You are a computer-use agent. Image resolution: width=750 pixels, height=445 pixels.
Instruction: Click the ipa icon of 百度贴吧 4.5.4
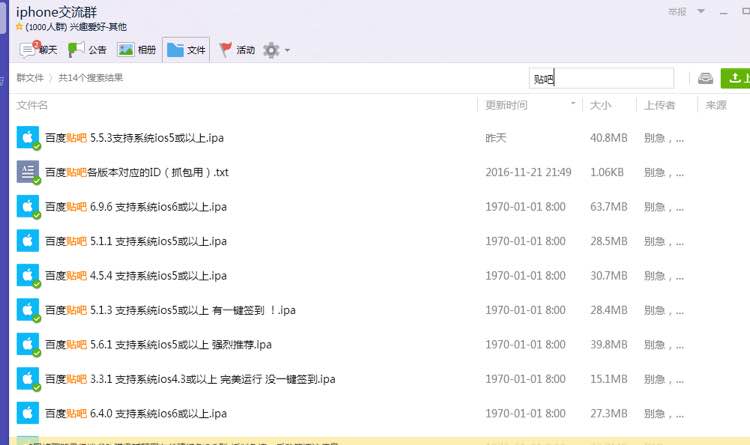pos(28,276)
